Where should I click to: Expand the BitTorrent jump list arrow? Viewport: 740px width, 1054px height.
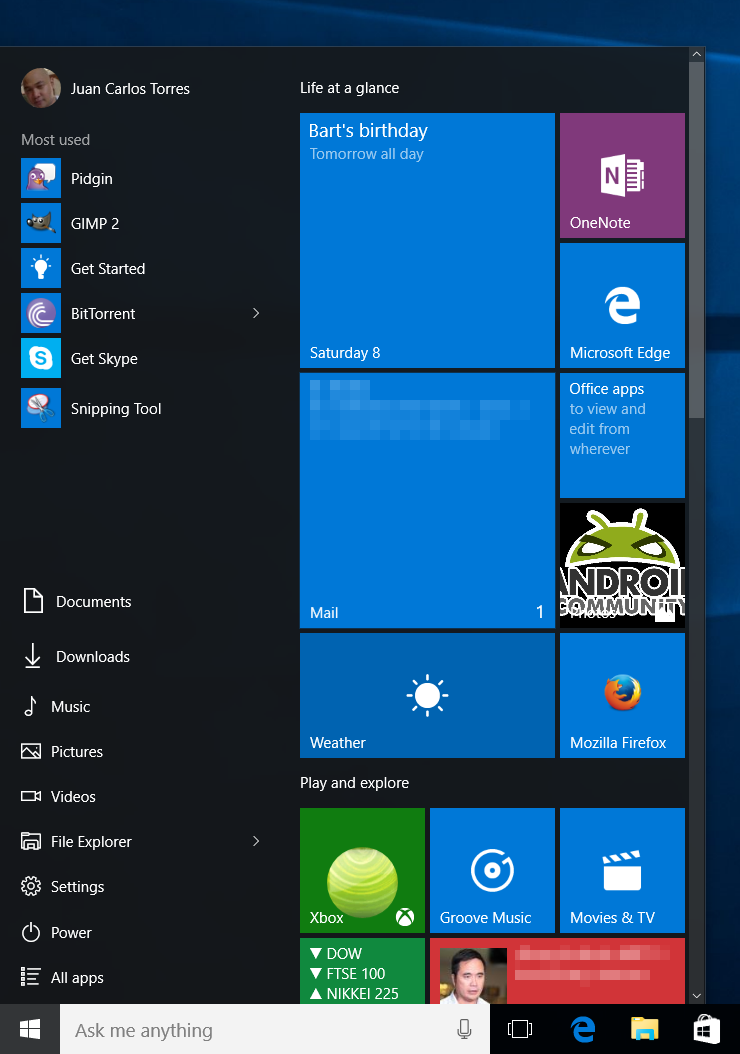(x=256, y=314)
